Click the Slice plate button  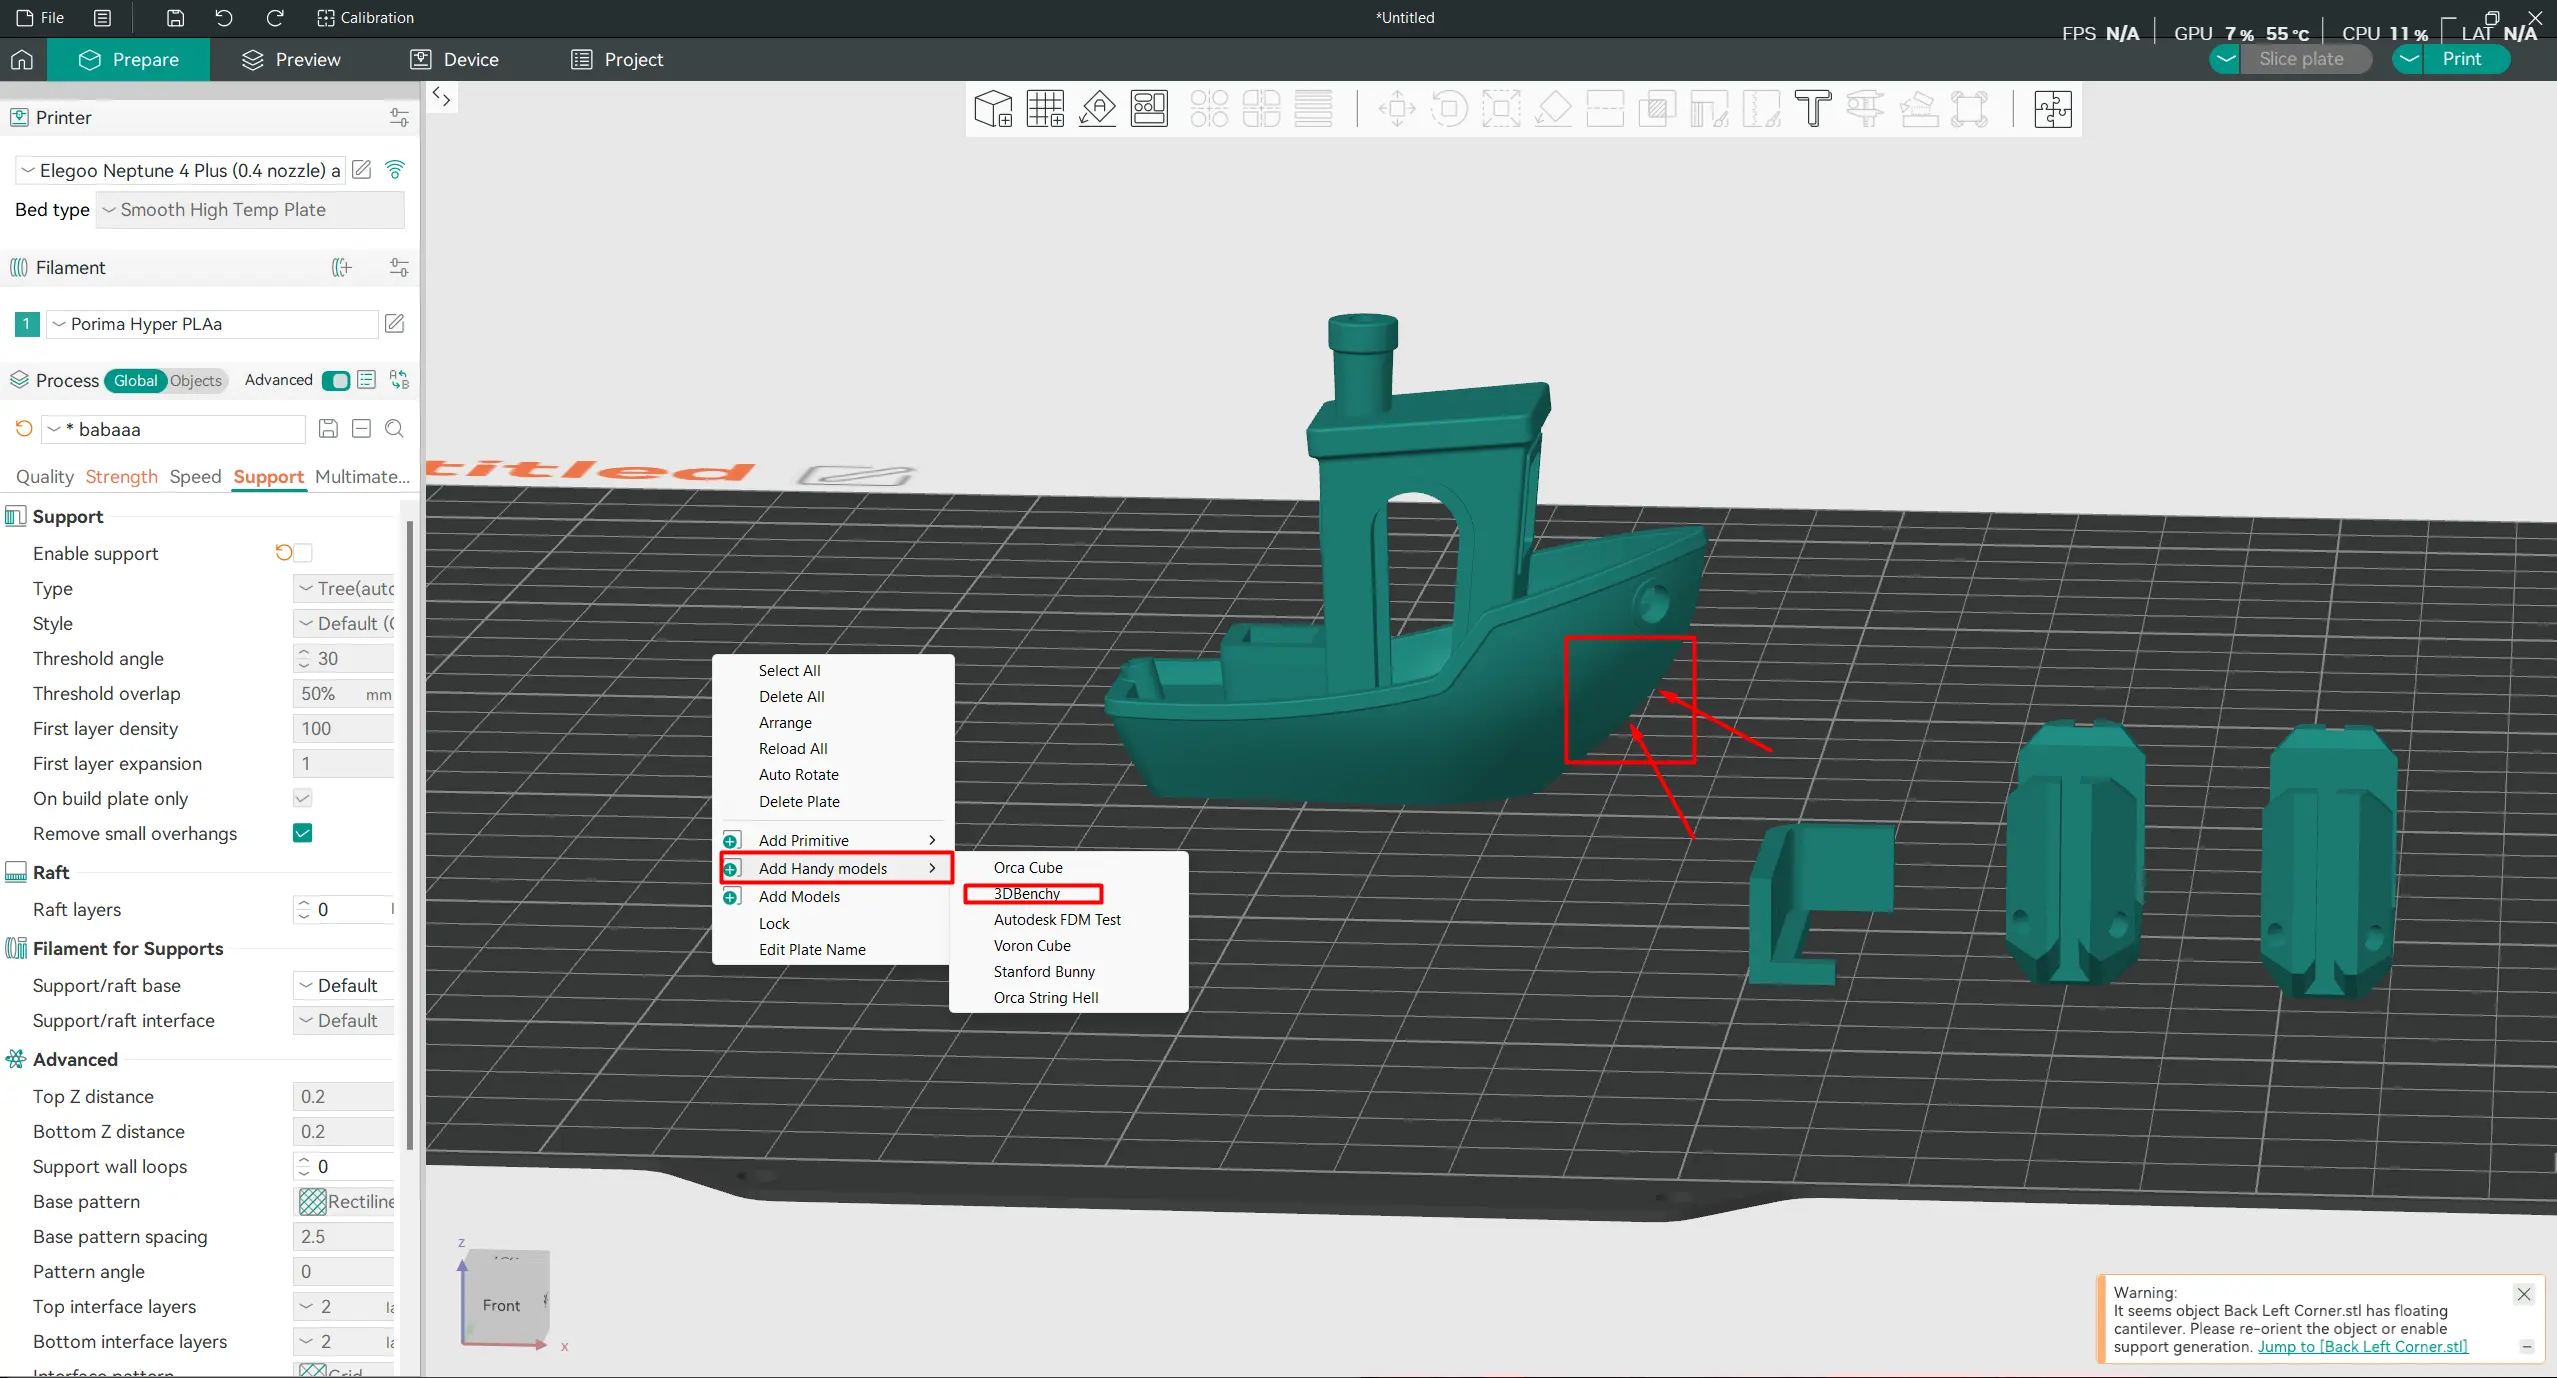2301,59
